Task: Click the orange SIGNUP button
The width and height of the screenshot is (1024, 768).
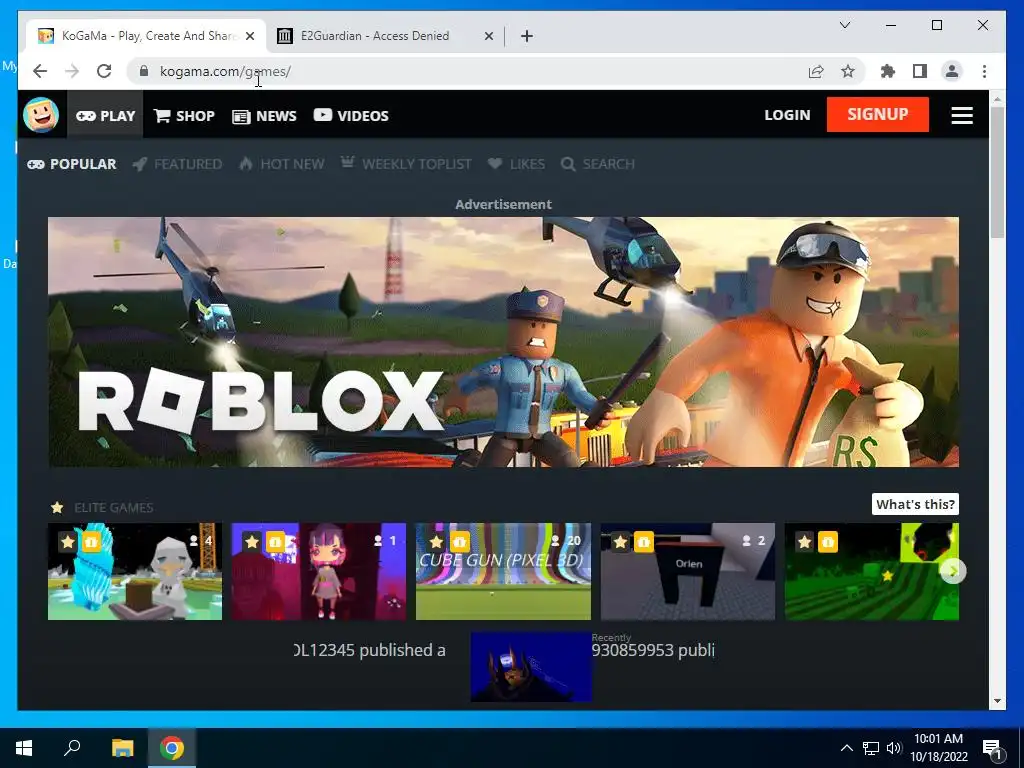Action: 877,114
